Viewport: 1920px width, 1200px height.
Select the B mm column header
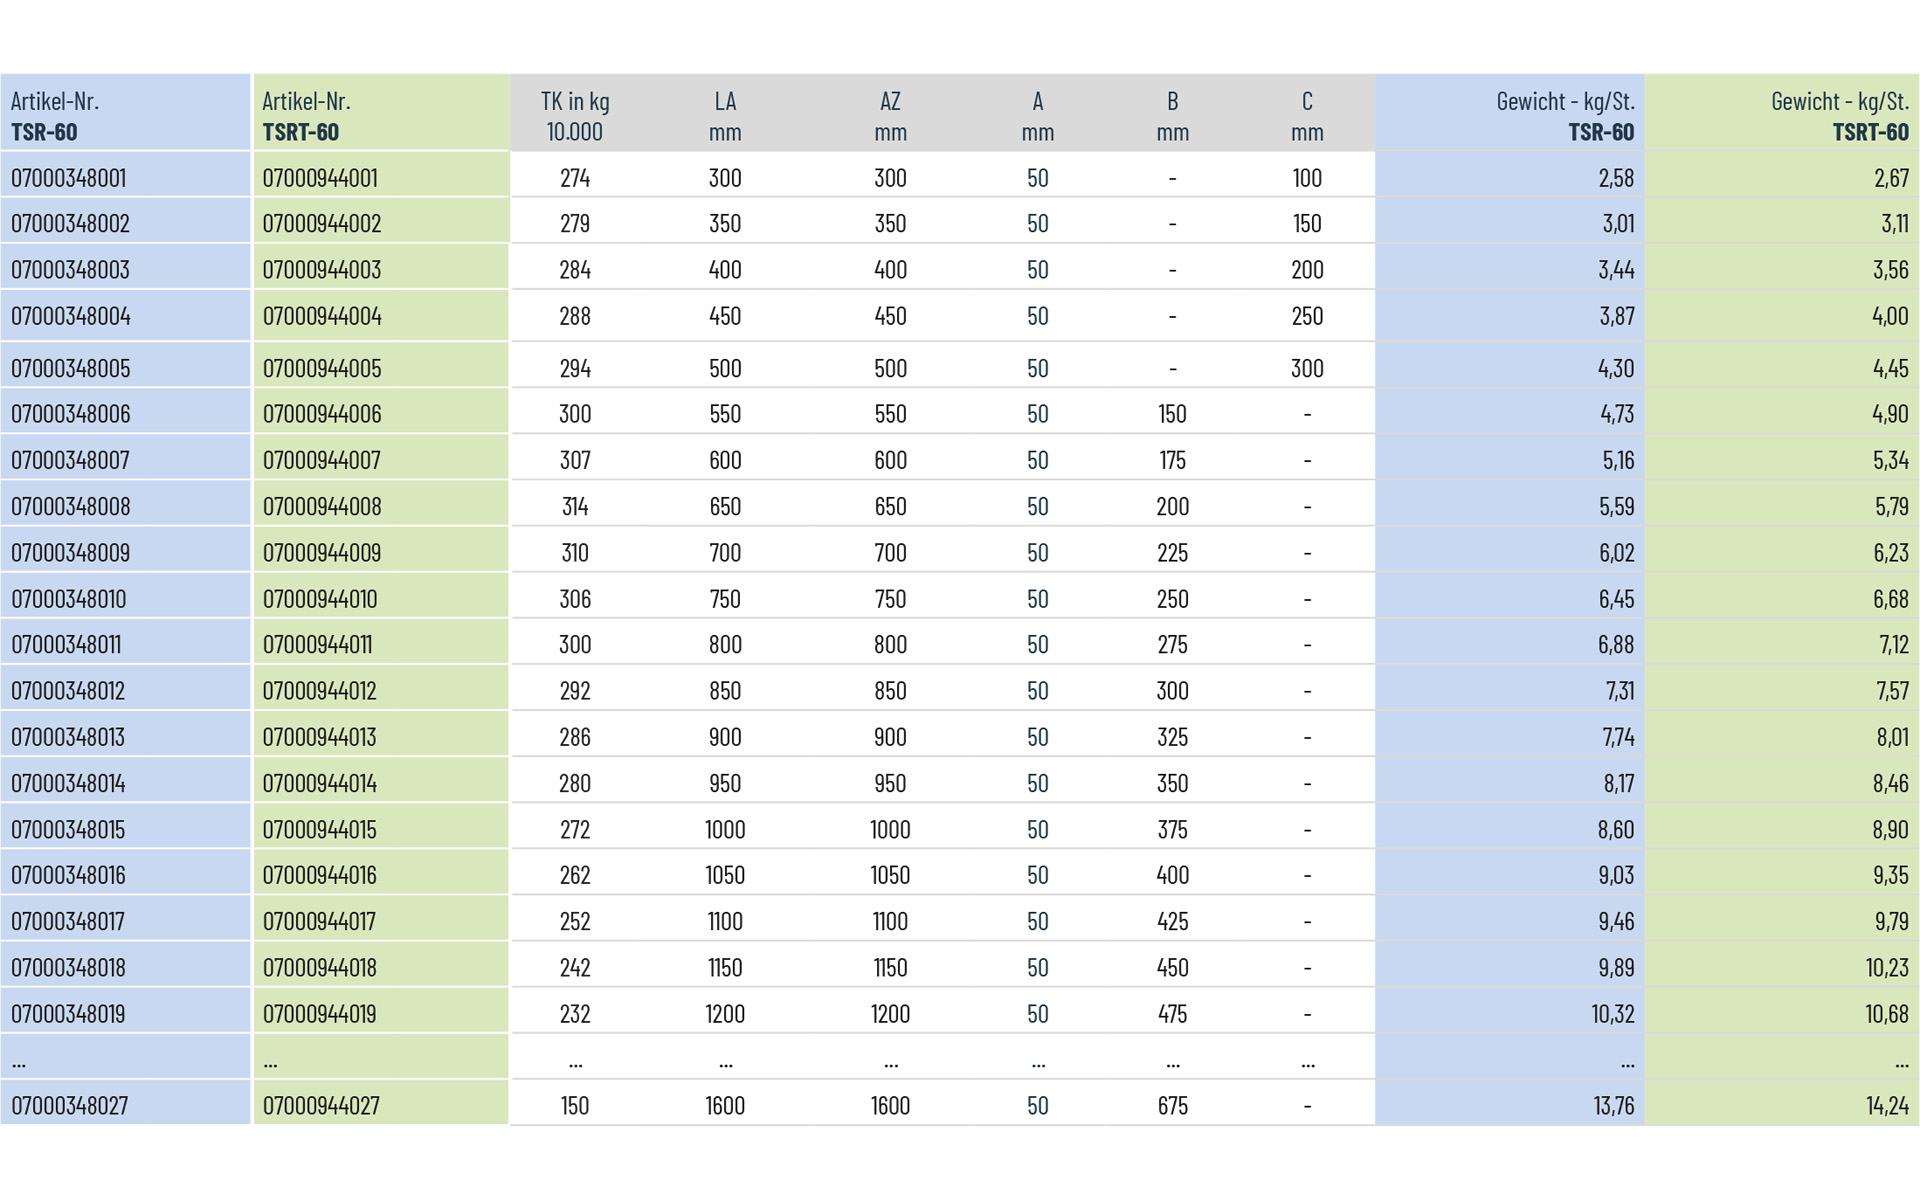pyautogui.click(x=1173, y=116)
